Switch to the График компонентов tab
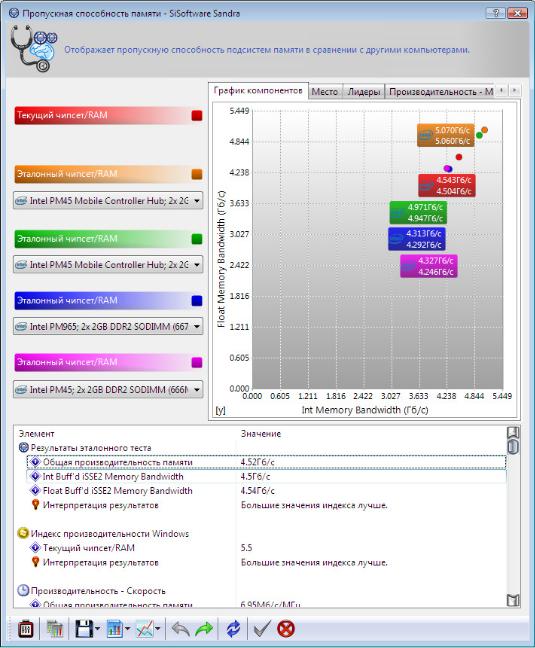 pos(258,91)
